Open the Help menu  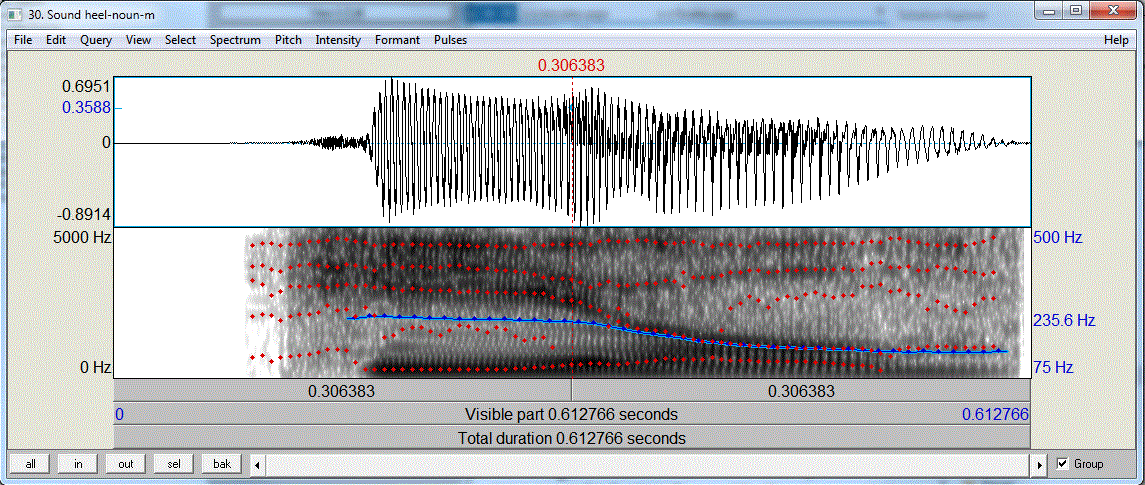pyautogui.click(x=1116, y=40)
